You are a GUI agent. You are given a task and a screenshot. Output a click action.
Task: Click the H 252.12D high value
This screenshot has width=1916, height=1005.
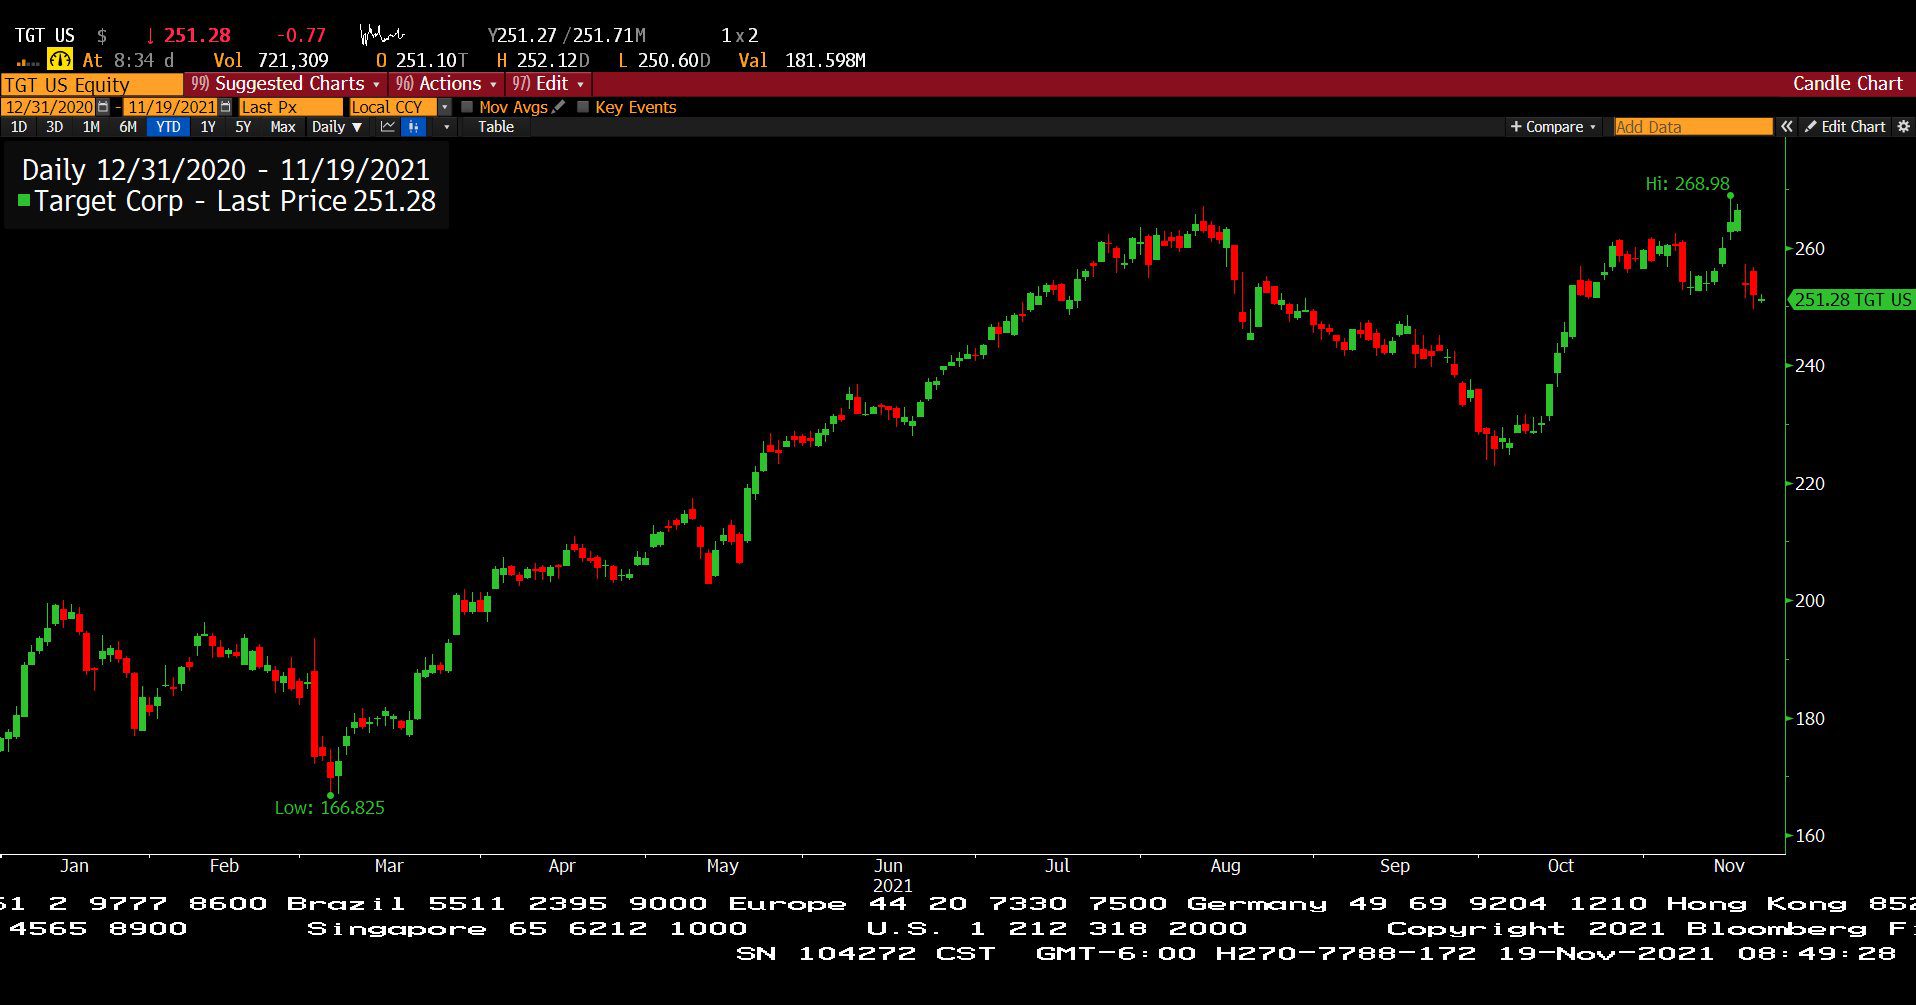pos(543,60)
